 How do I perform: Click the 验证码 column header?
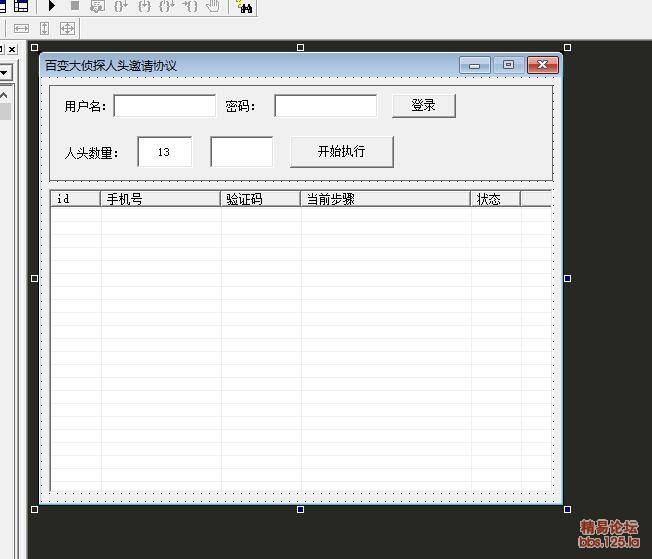click(260, 199)
